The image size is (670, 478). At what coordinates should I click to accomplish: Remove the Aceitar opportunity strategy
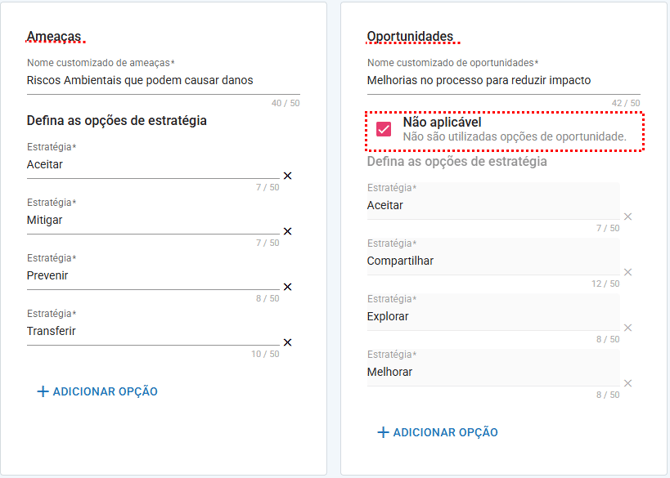click(x=628, y=217)
